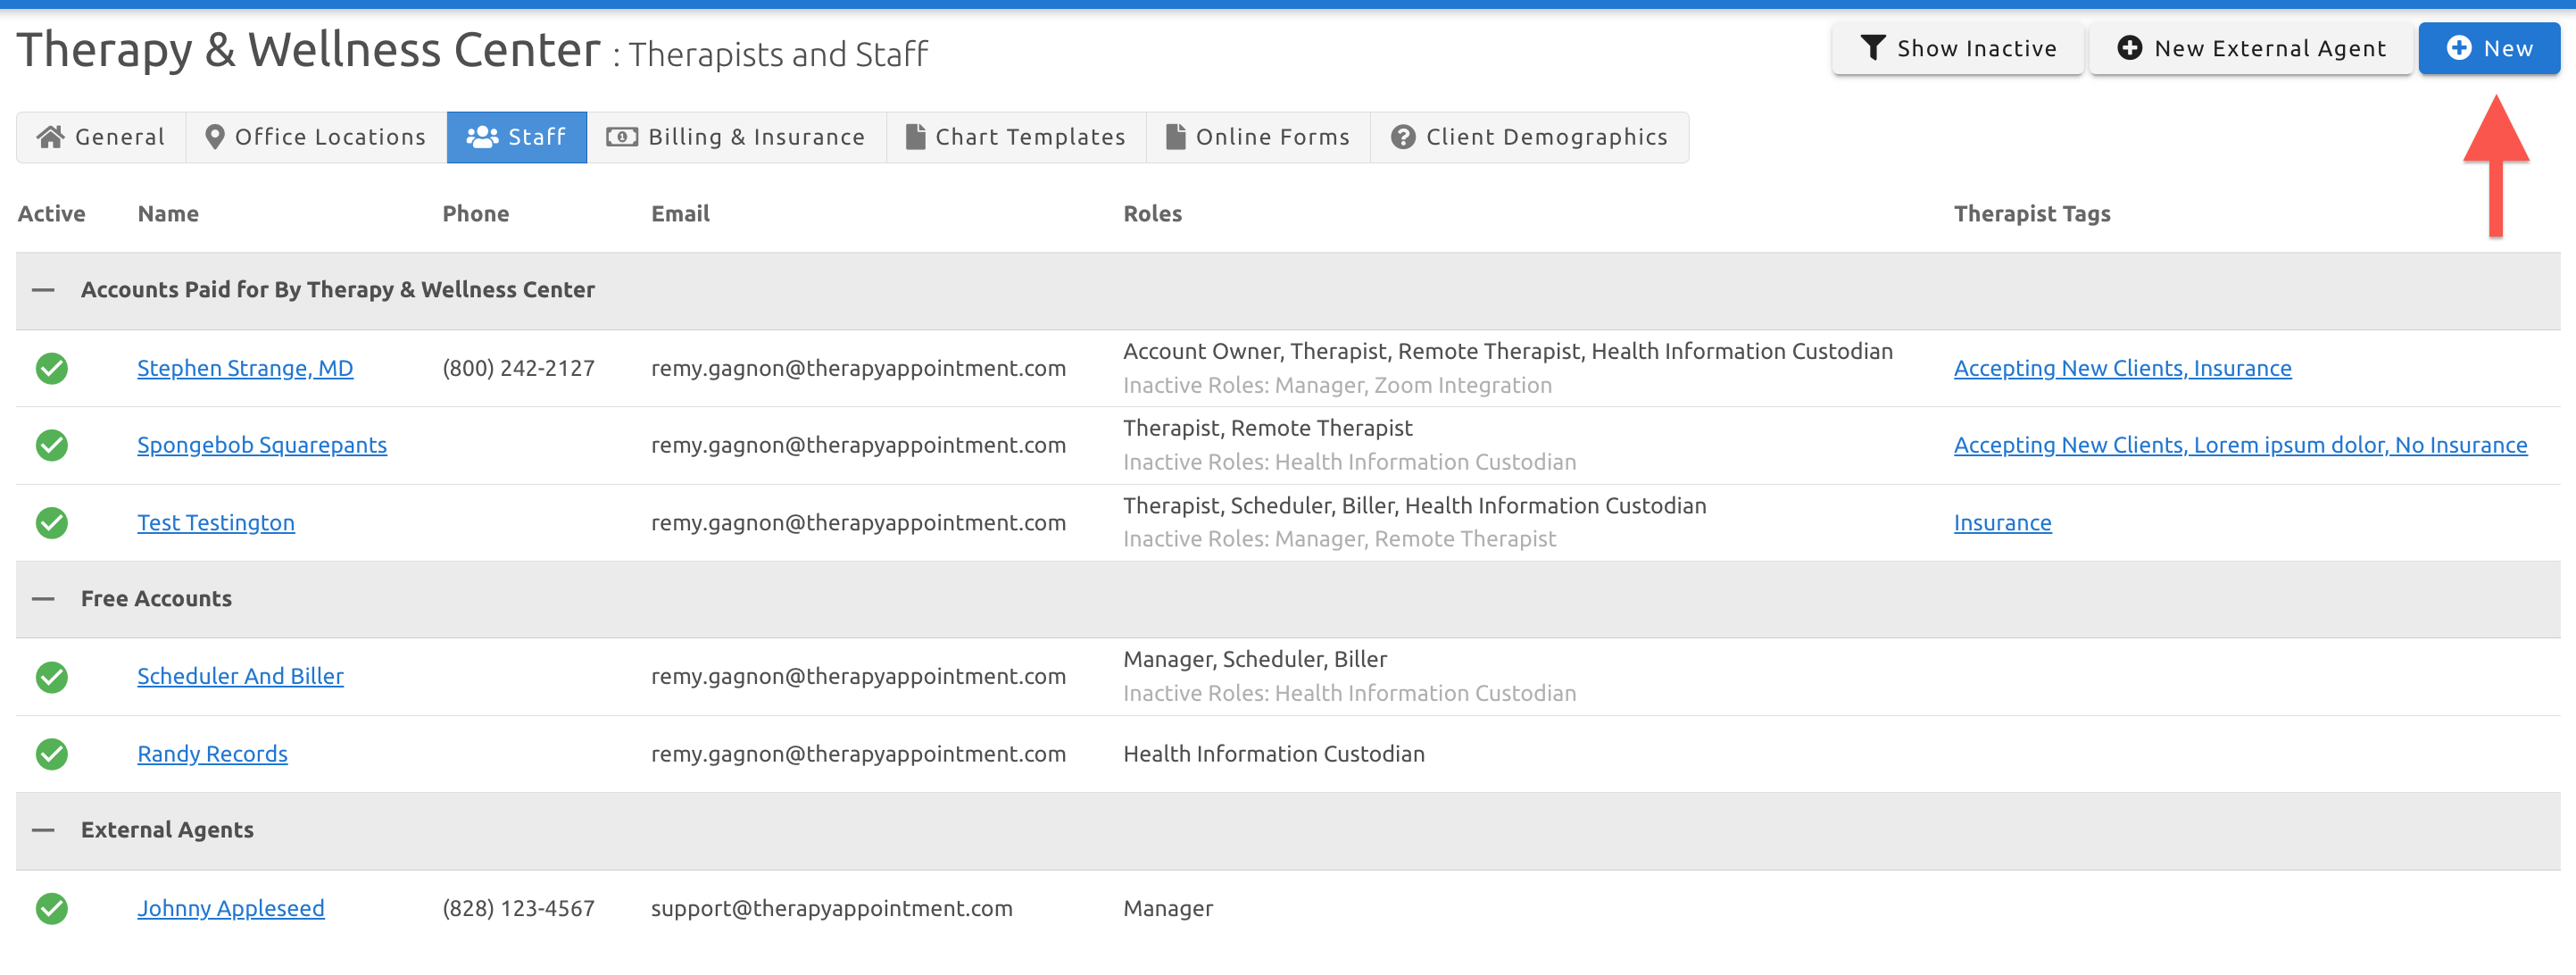The image size is (2576, 975).
Task: Open Test Testington's profile
Action: 215,522
